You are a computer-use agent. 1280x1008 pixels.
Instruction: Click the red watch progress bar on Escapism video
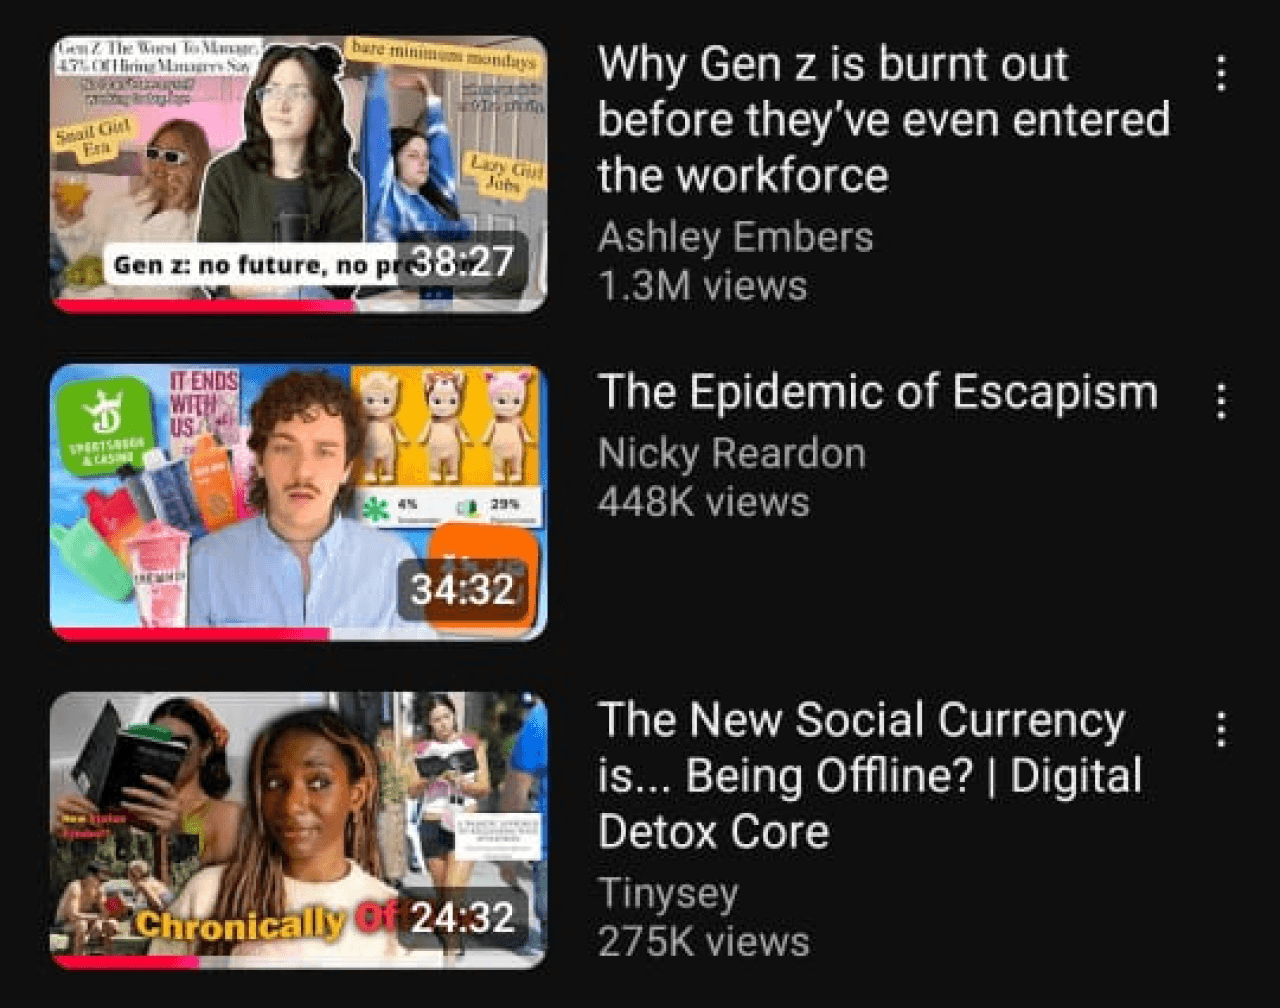click(x=190, y=634)
